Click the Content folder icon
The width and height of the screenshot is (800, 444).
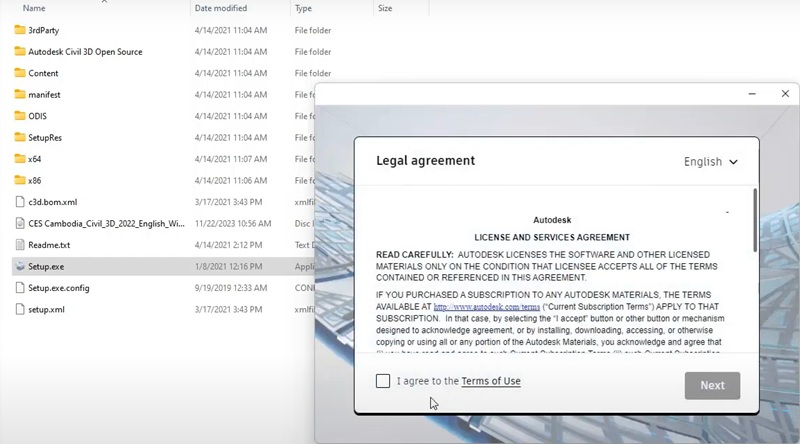point(20,73)
